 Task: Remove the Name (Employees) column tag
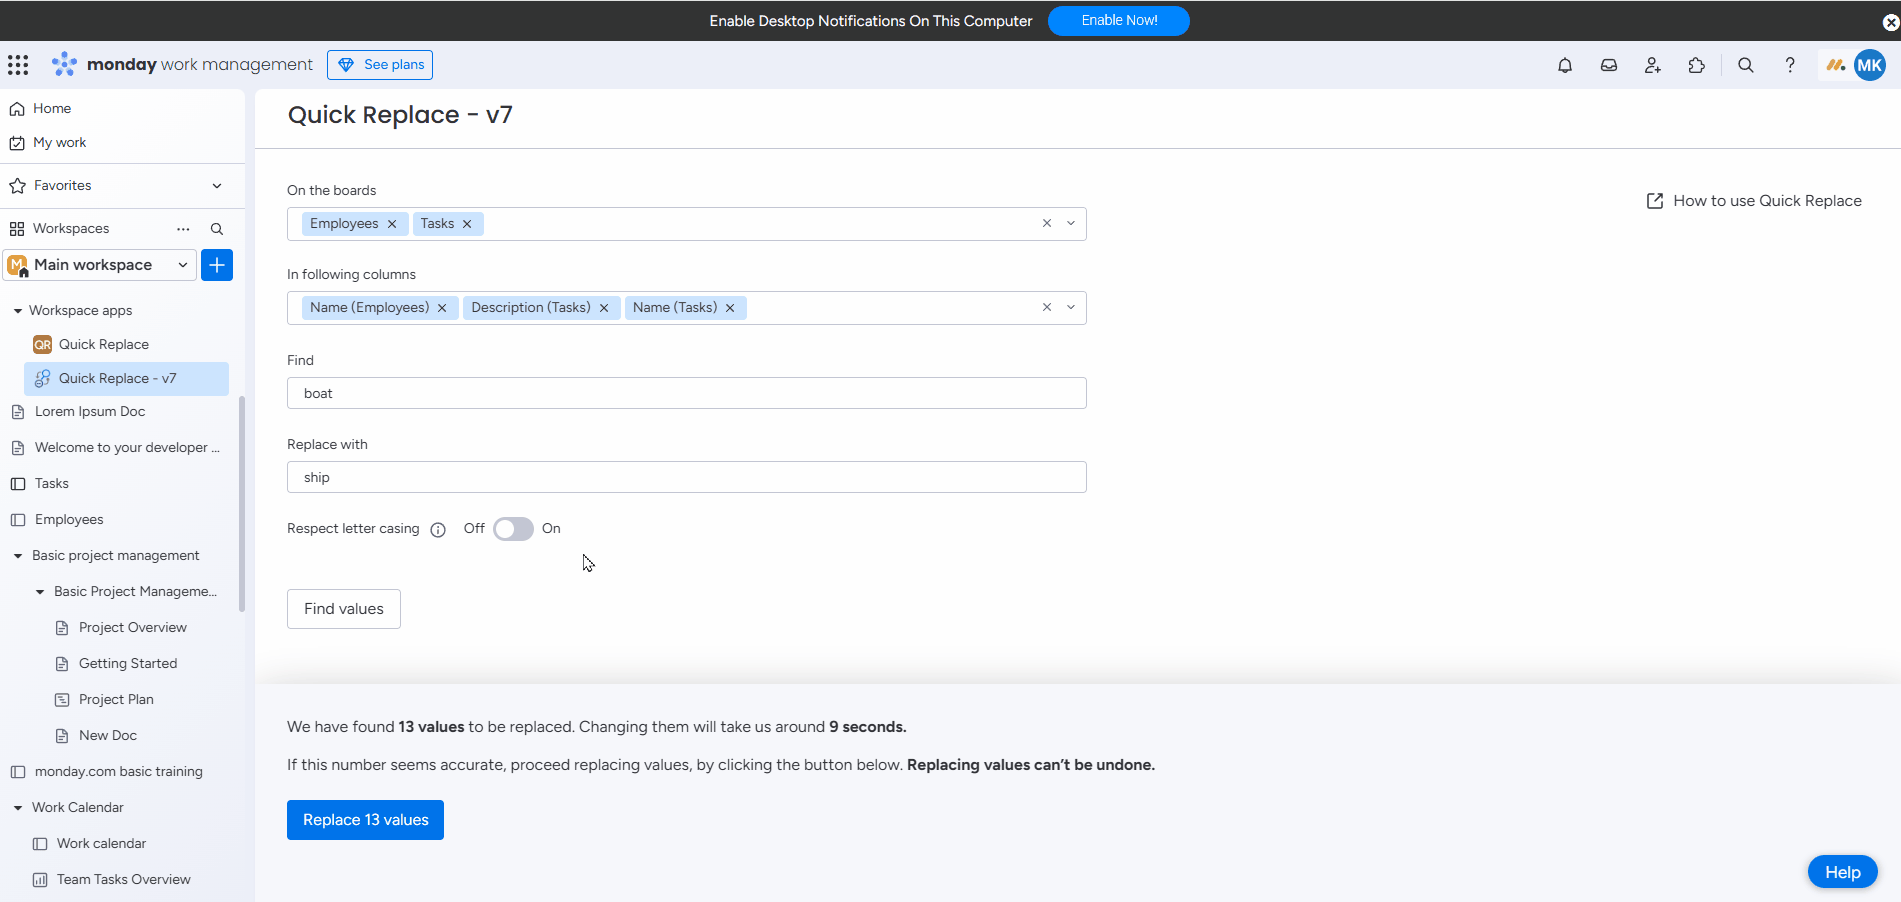point(442,308)
